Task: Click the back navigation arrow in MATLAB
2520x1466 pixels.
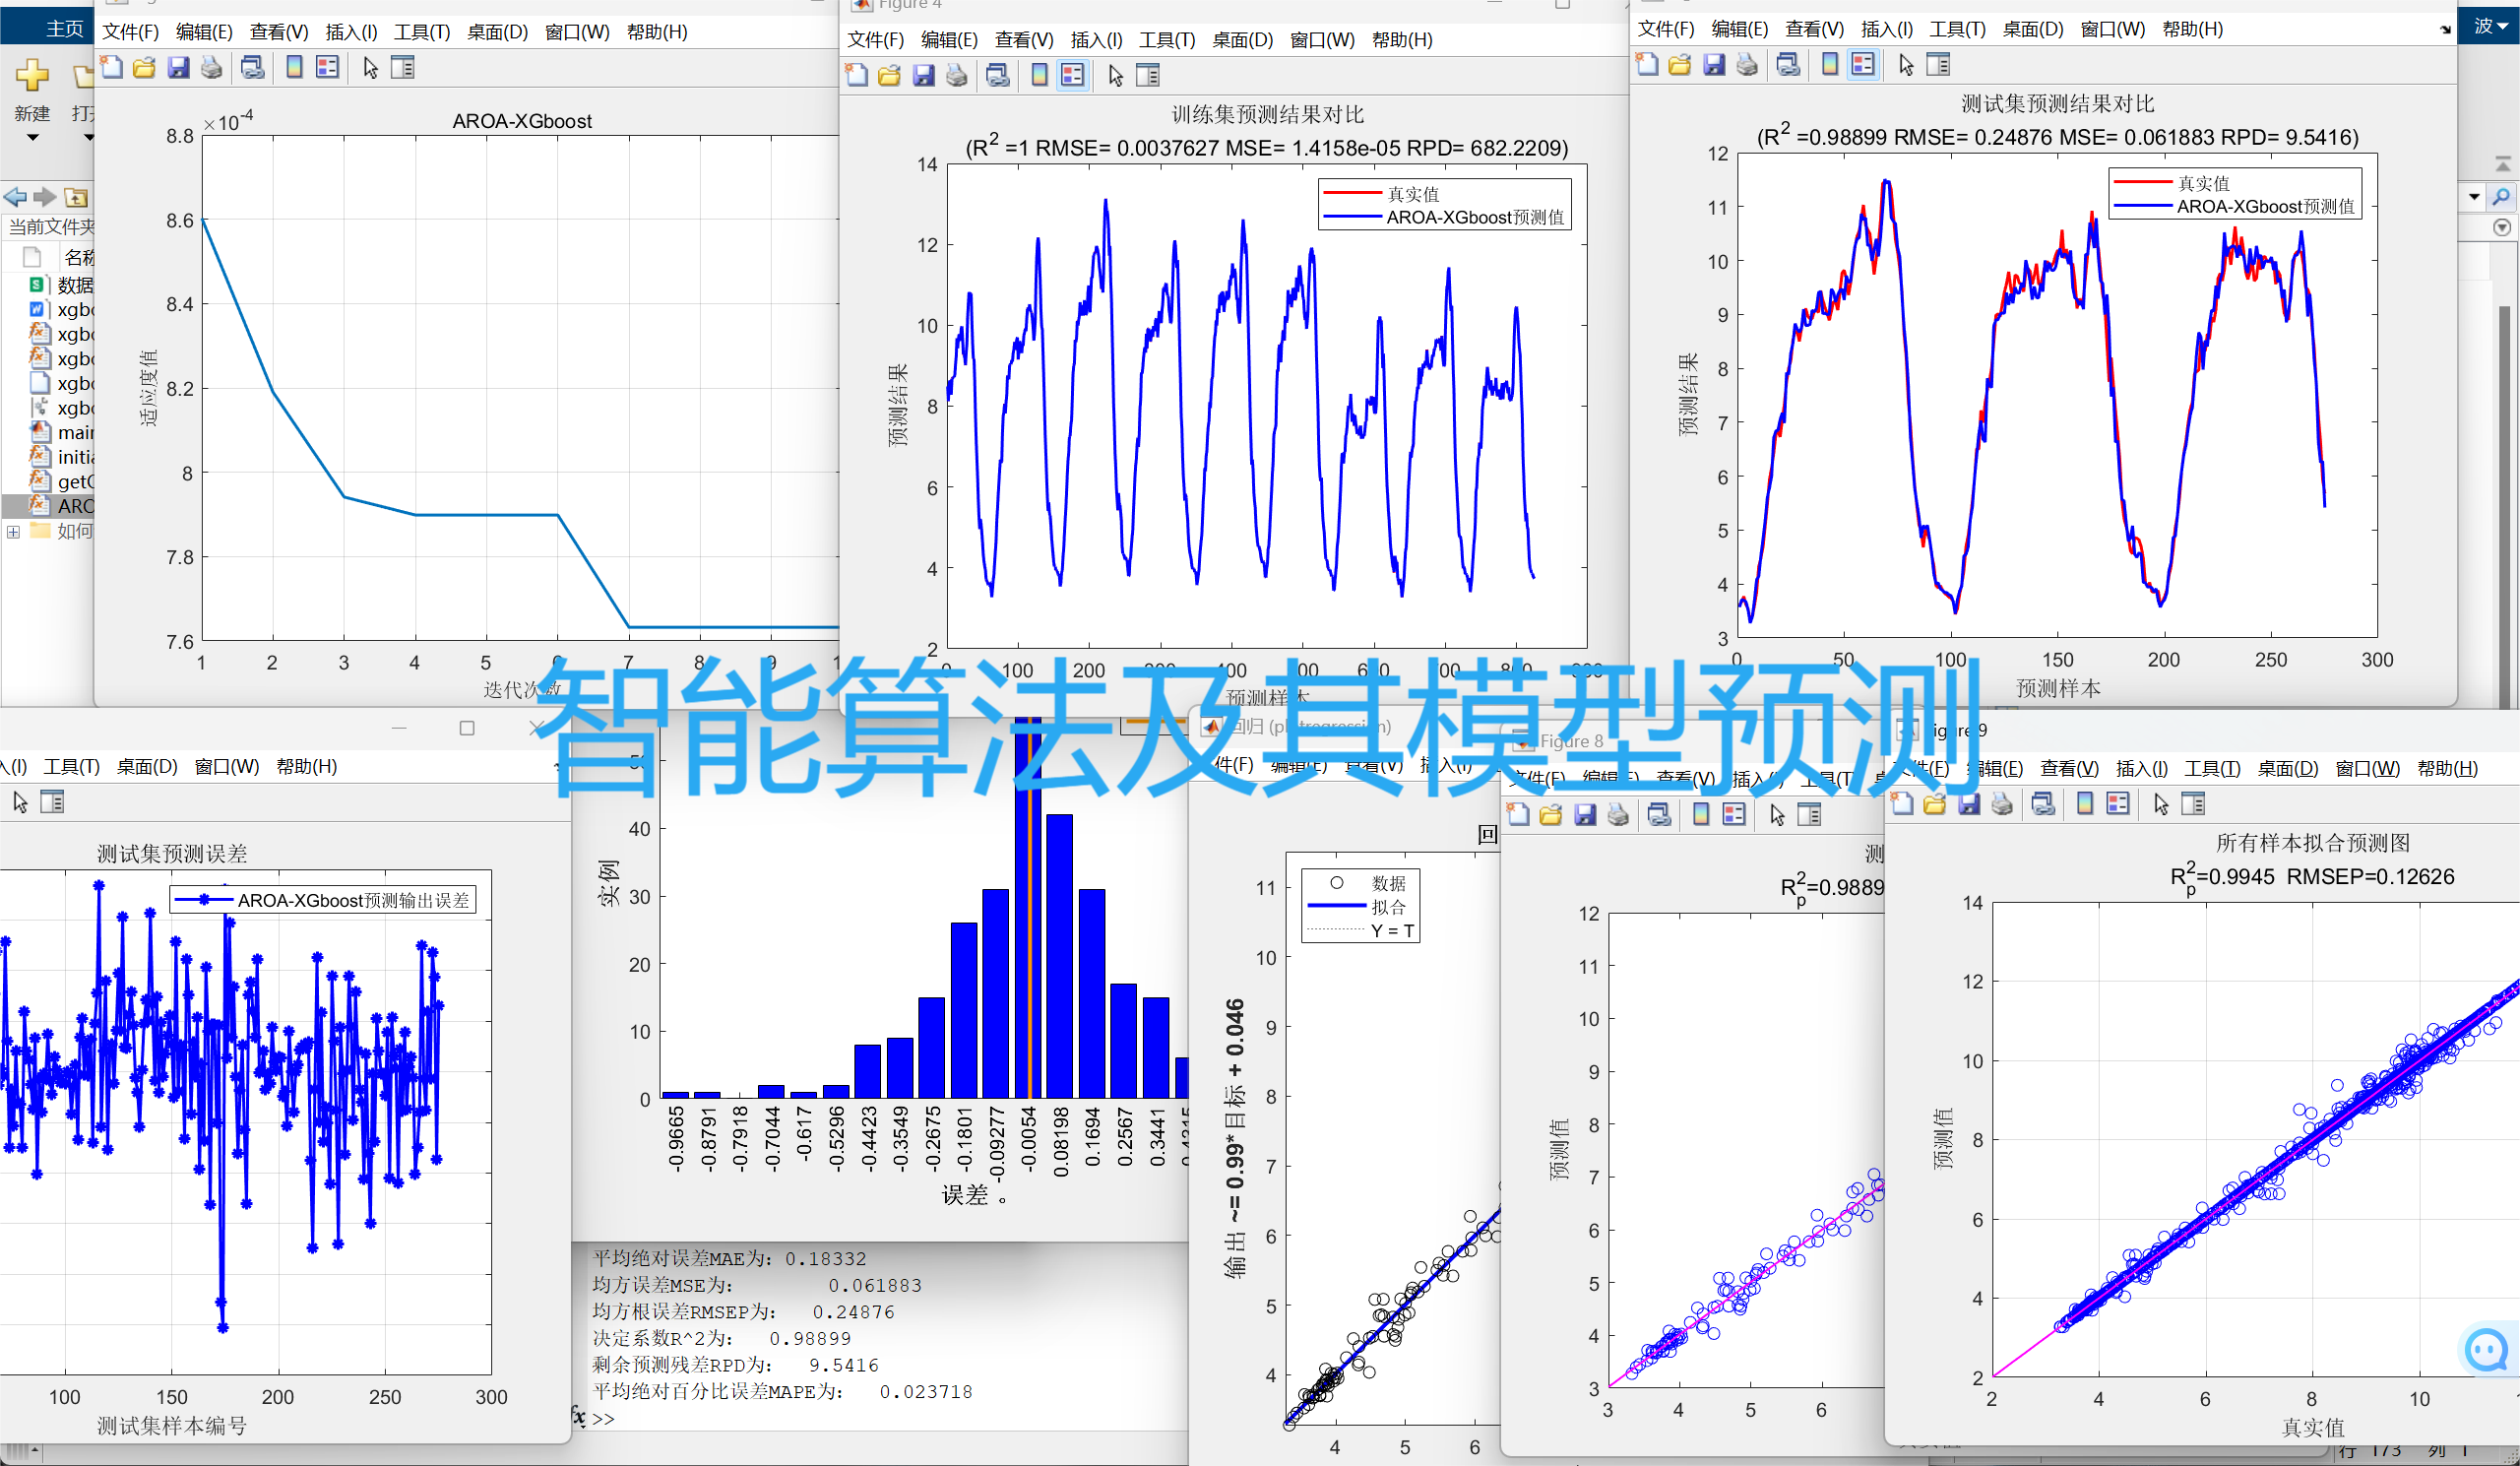Action: pyautogui.click(x=15, y=197)
